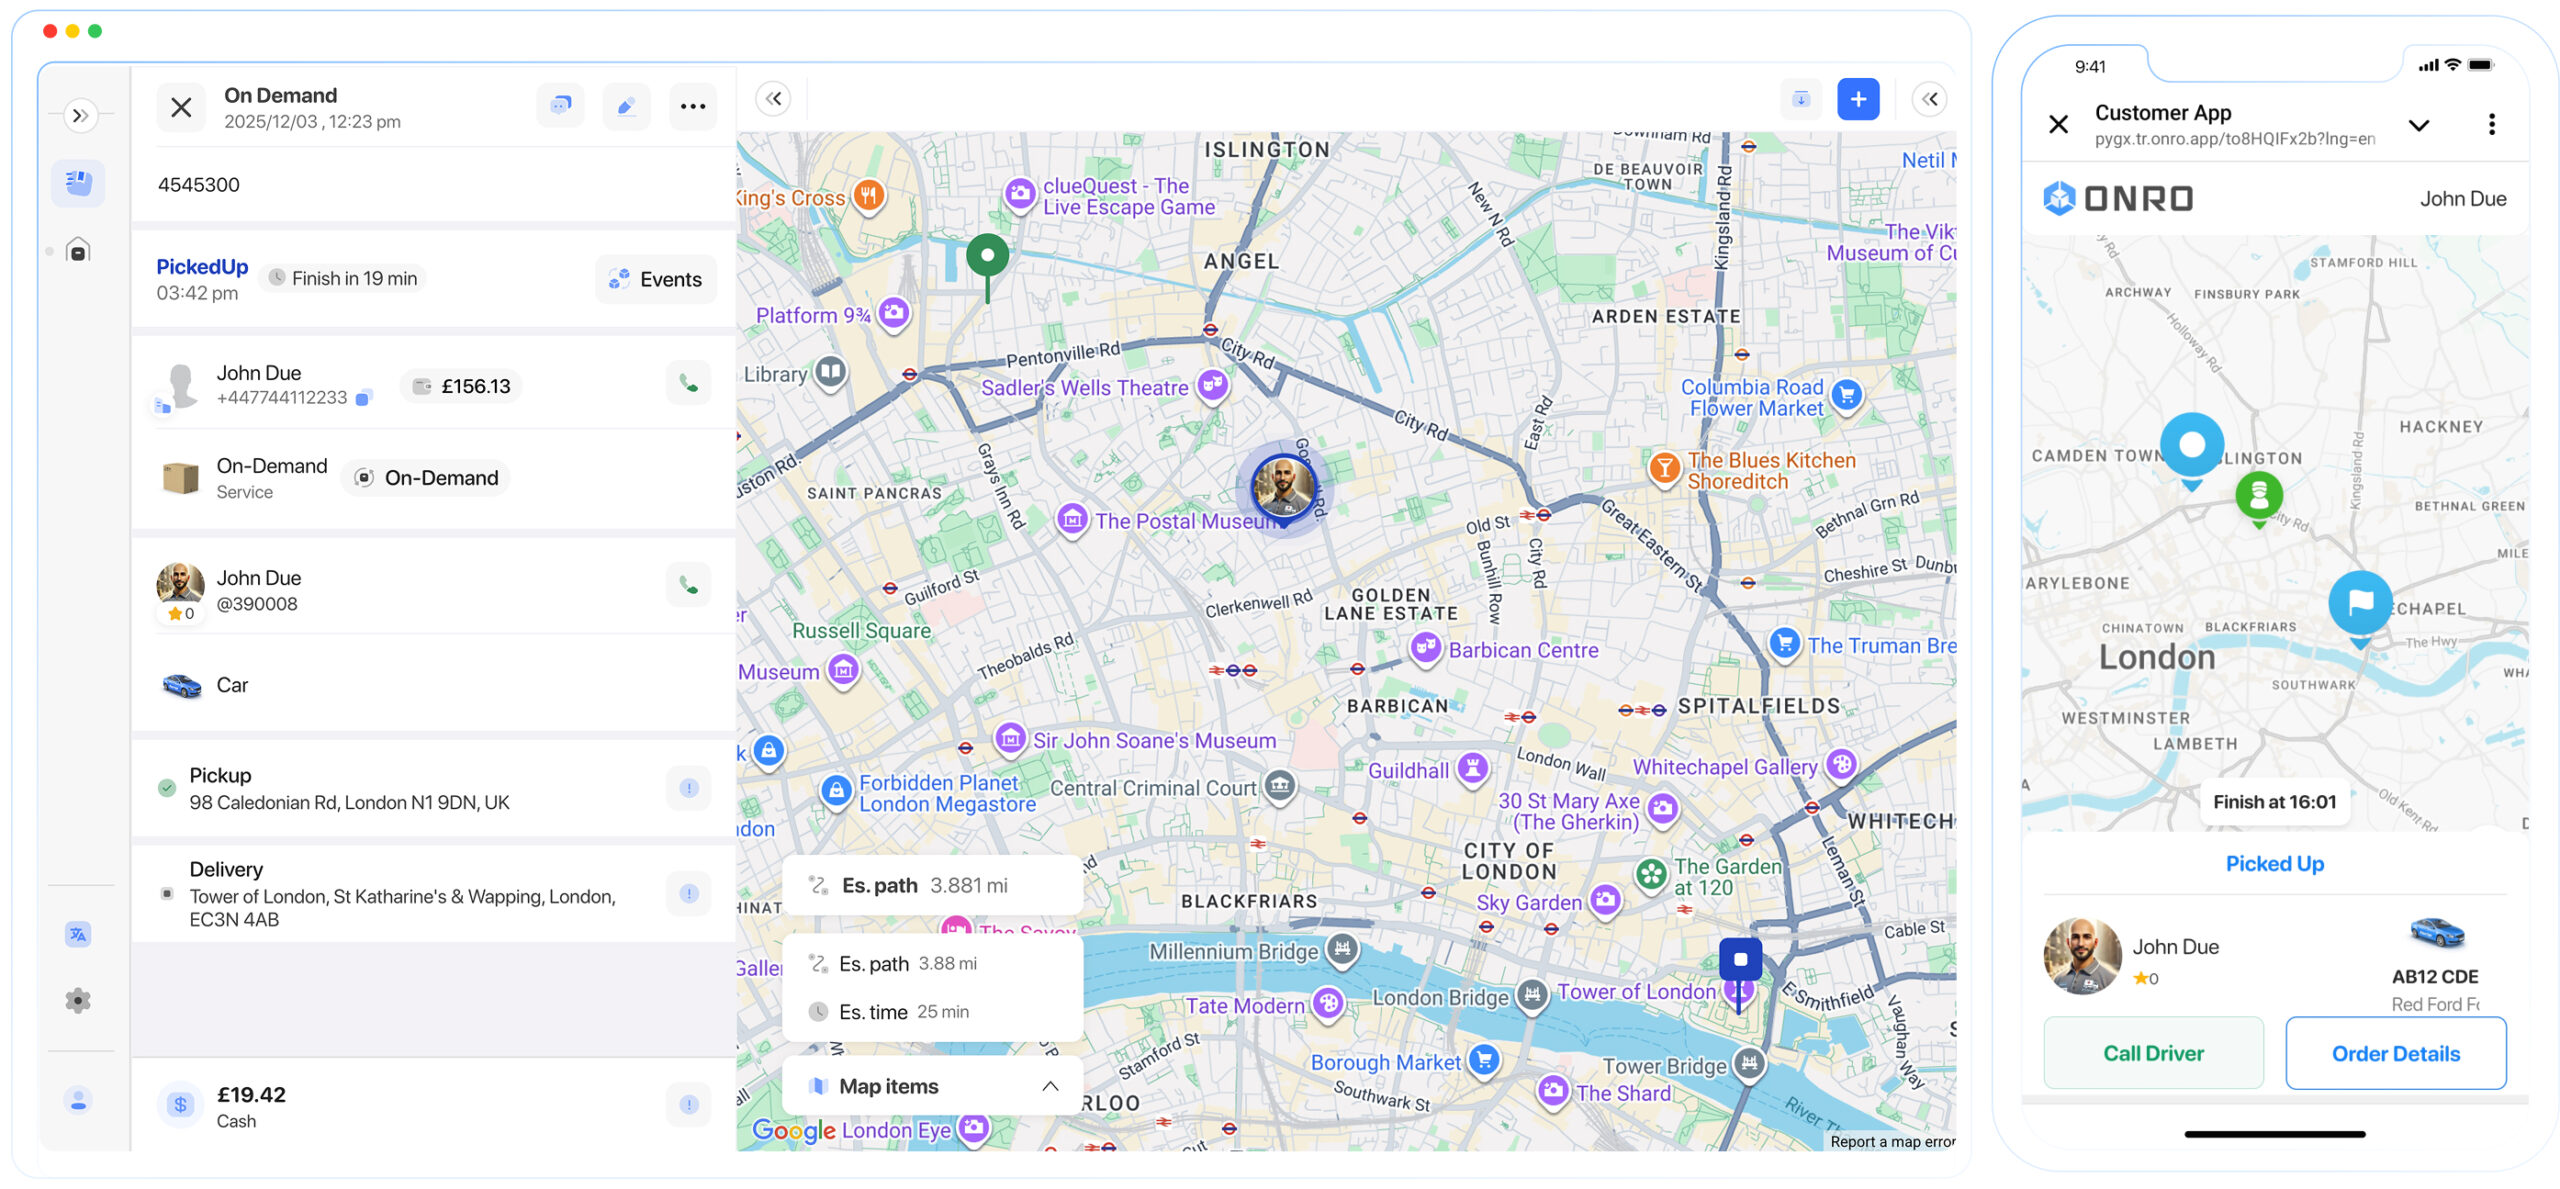Screen dimensions: 2560x1189
Task: Open the Customer App dropdown chevron
Action: point(2419,125)
